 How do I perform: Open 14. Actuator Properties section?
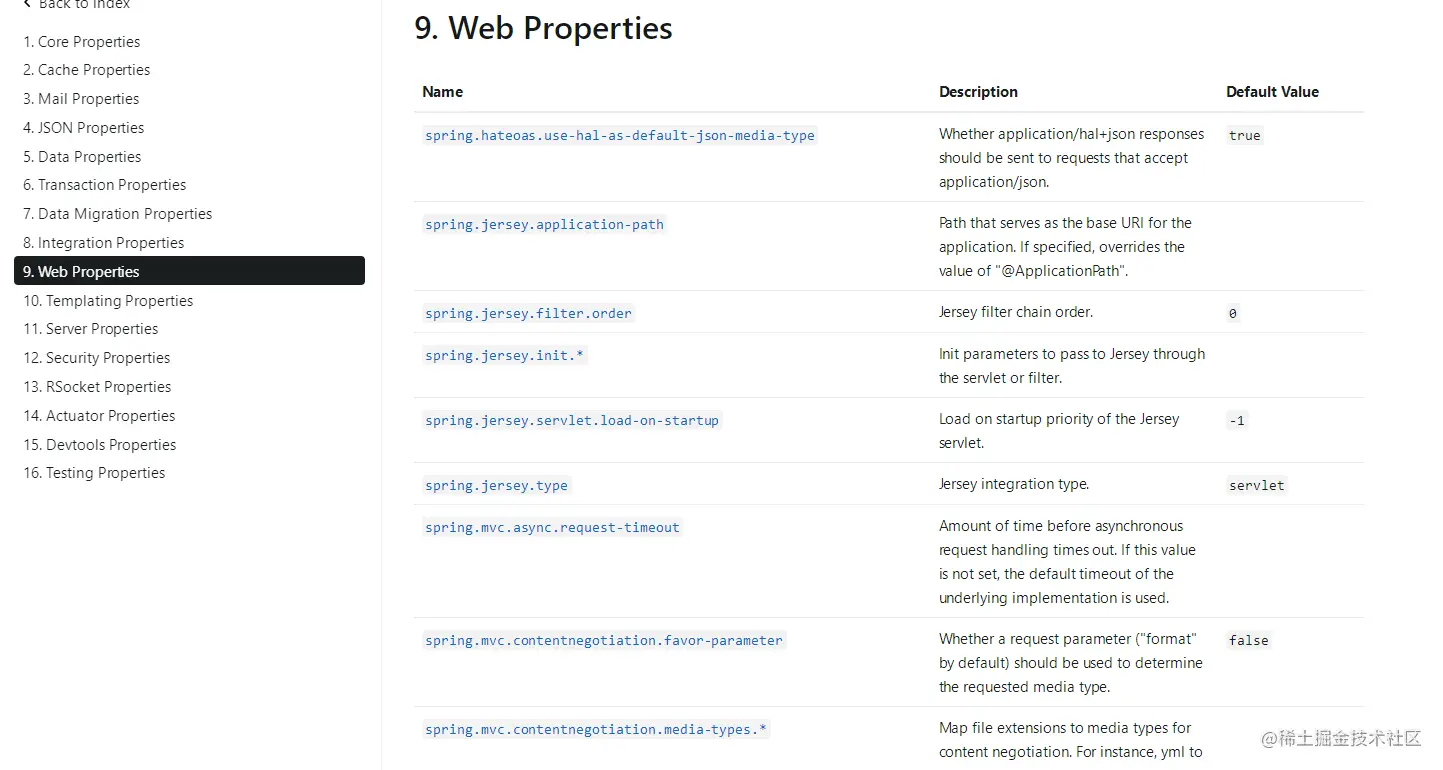pyautogui.click(x=99, y=416)
